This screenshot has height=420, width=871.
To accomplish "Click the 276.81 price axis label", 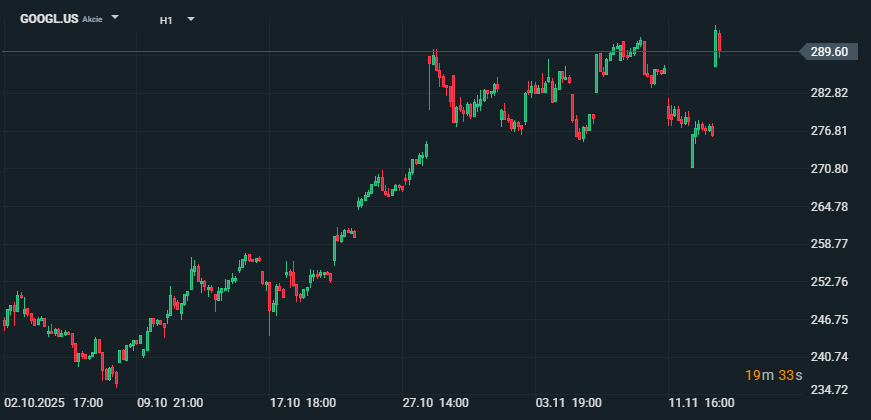I will [829, 131].
